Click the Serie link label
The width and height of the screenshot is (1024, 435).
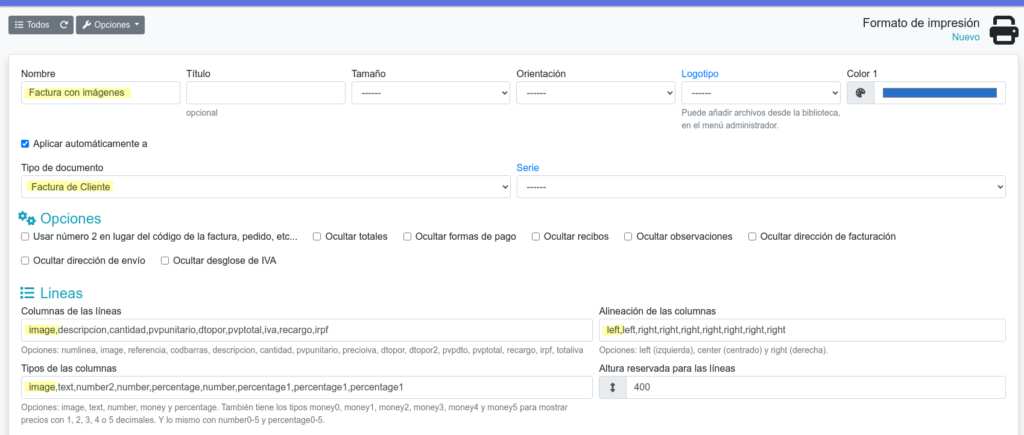point(529,167)
